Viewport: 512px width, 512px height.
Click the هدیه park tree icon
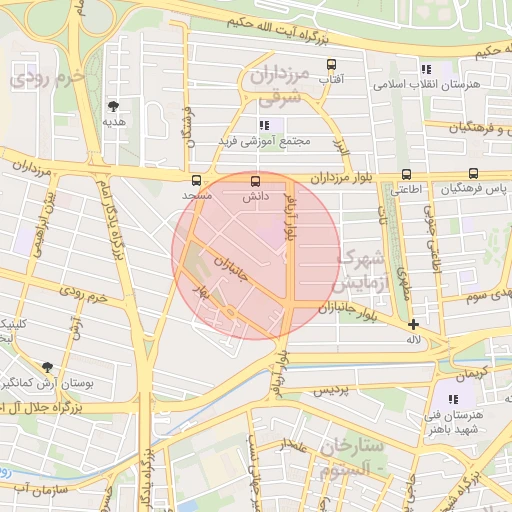[114, 107]
